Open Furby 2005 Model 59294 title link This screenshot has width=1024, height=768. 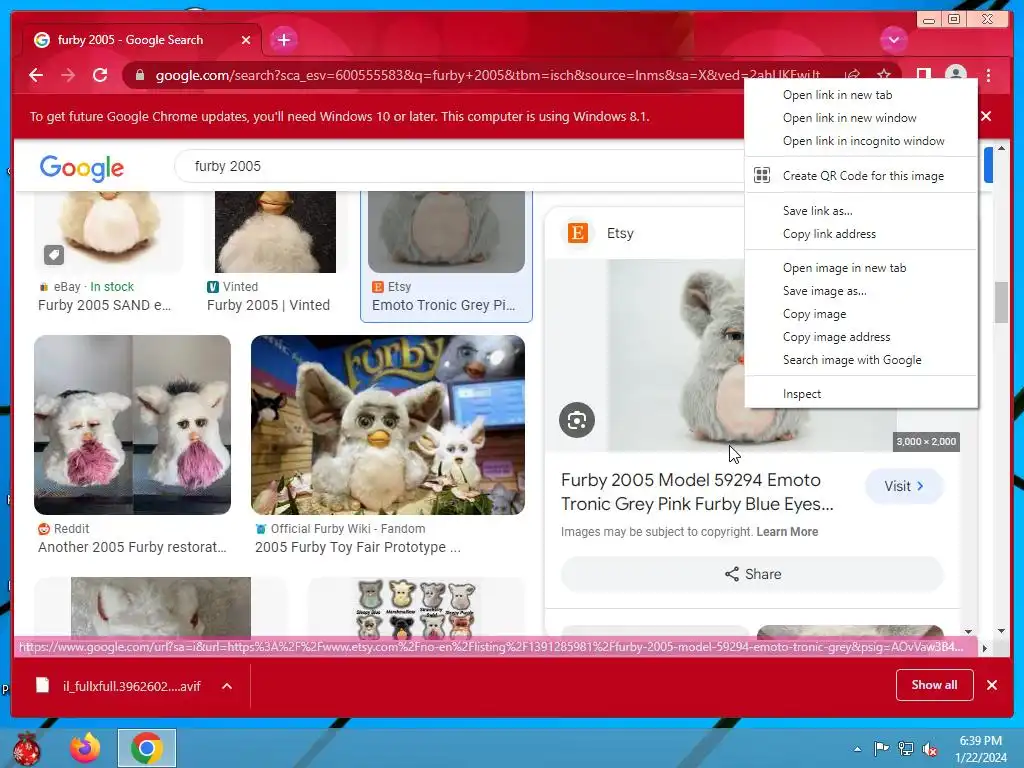click(697, 492)
